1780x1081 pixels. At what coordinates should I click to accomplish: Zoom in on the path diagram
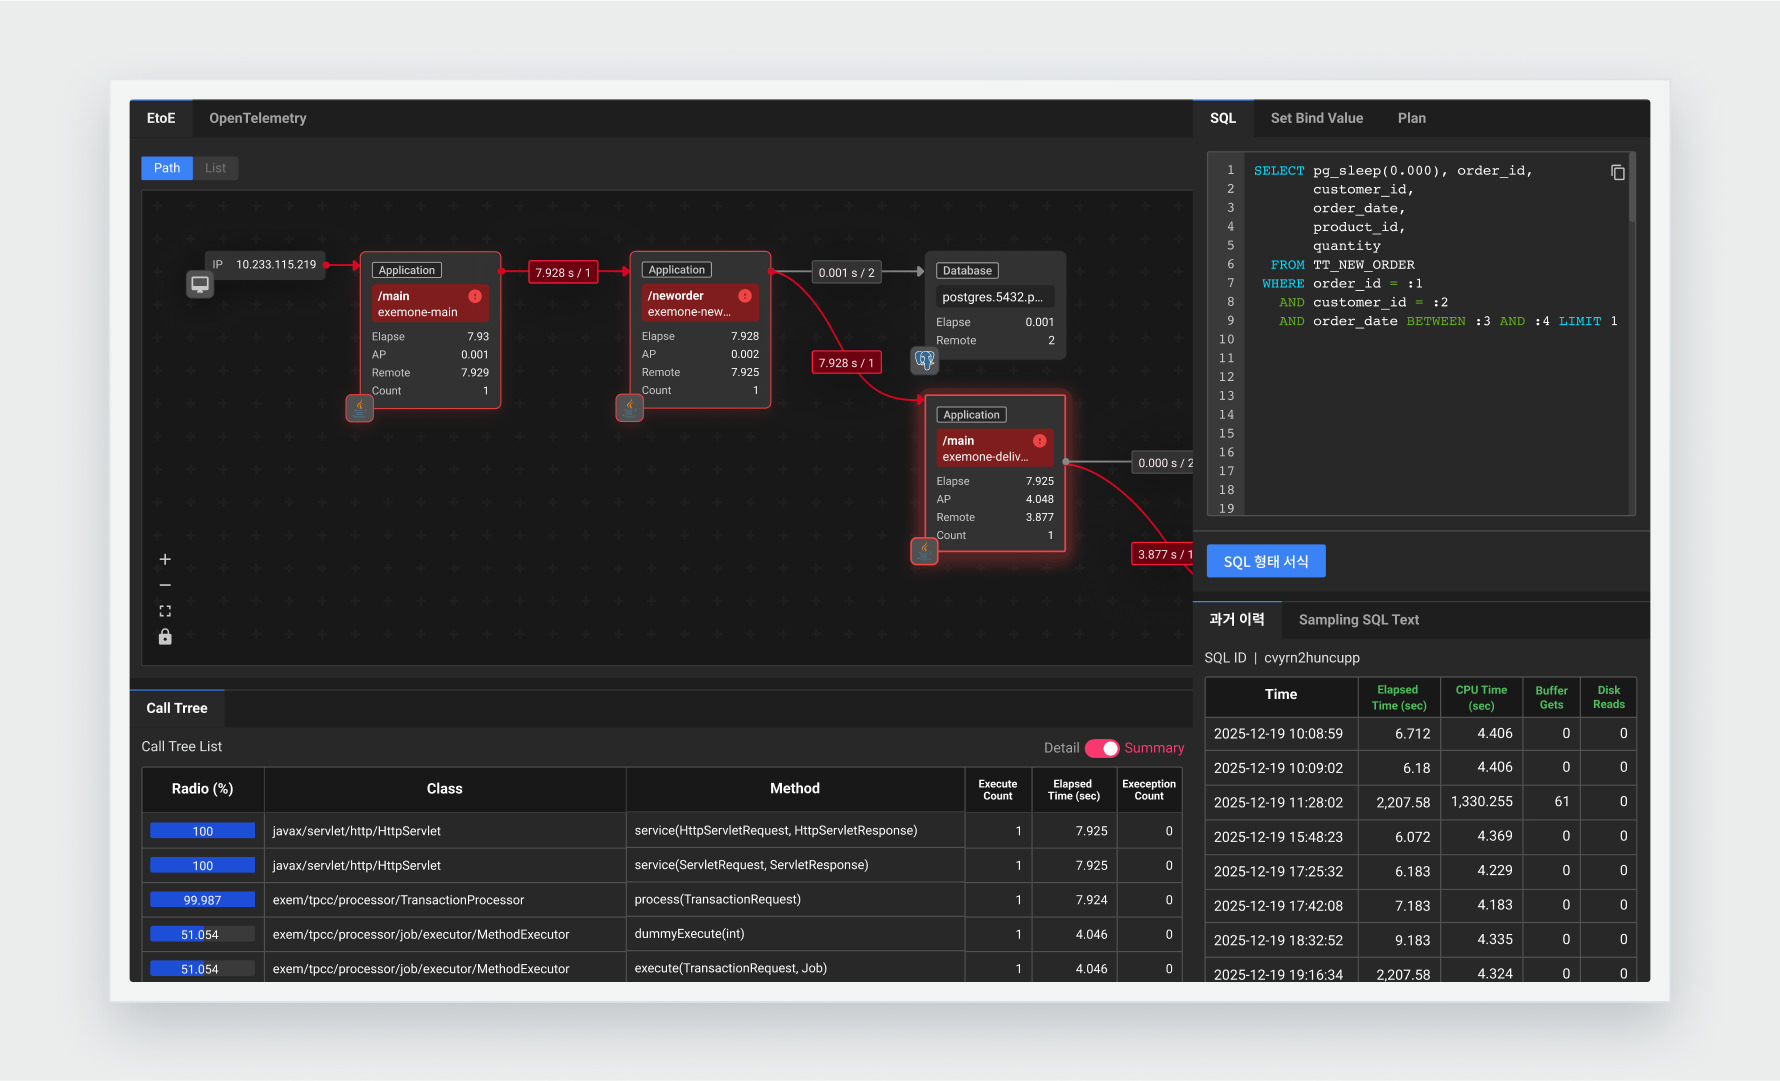pyautogui.click(x=165, y=560)
